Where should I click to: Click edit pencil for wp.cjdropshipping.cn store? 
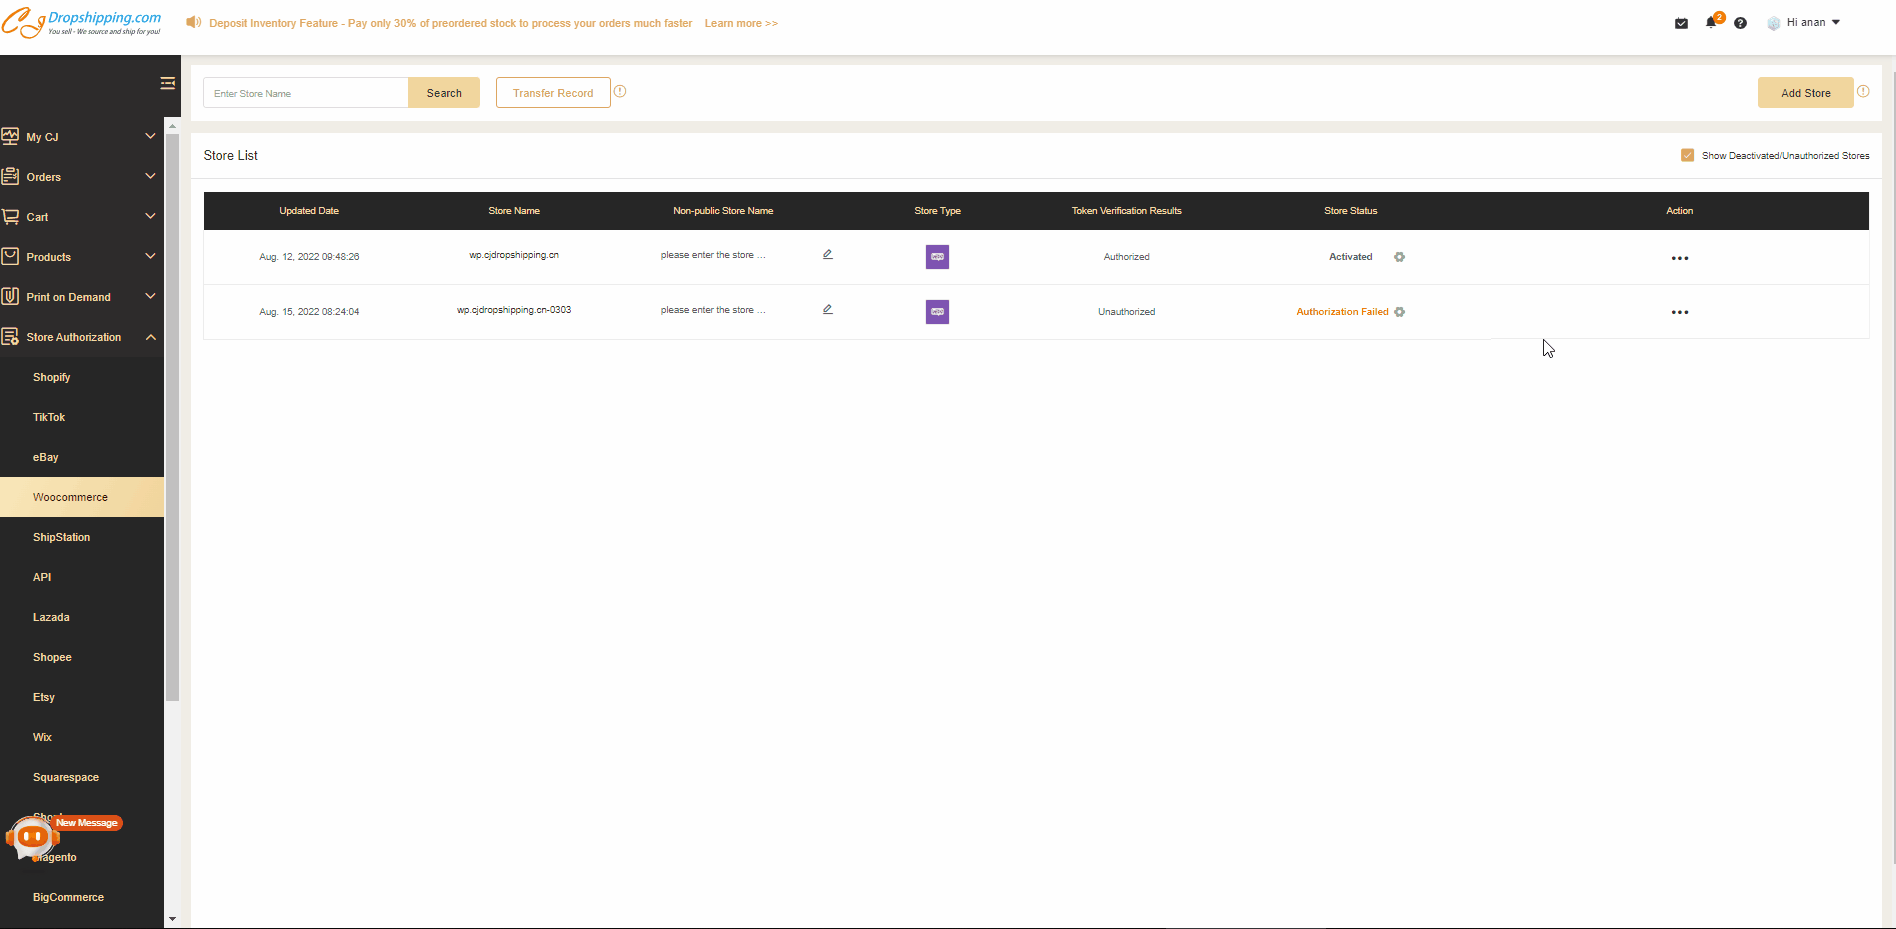[x=827, y=255]
